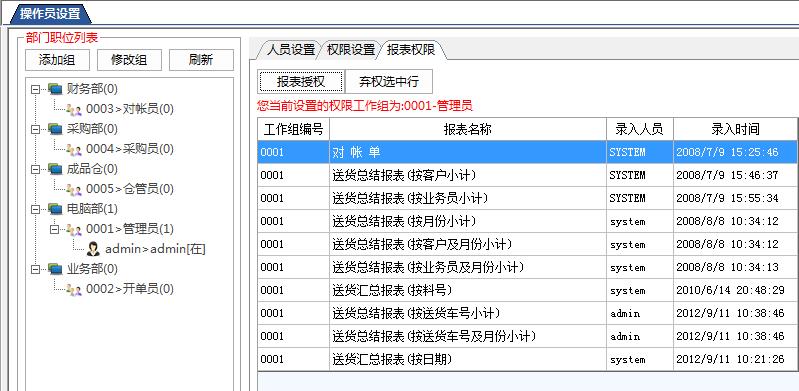Click the 添加组 button
The width and height of the screenshot is (799, 391).
(x=57, y=60)
